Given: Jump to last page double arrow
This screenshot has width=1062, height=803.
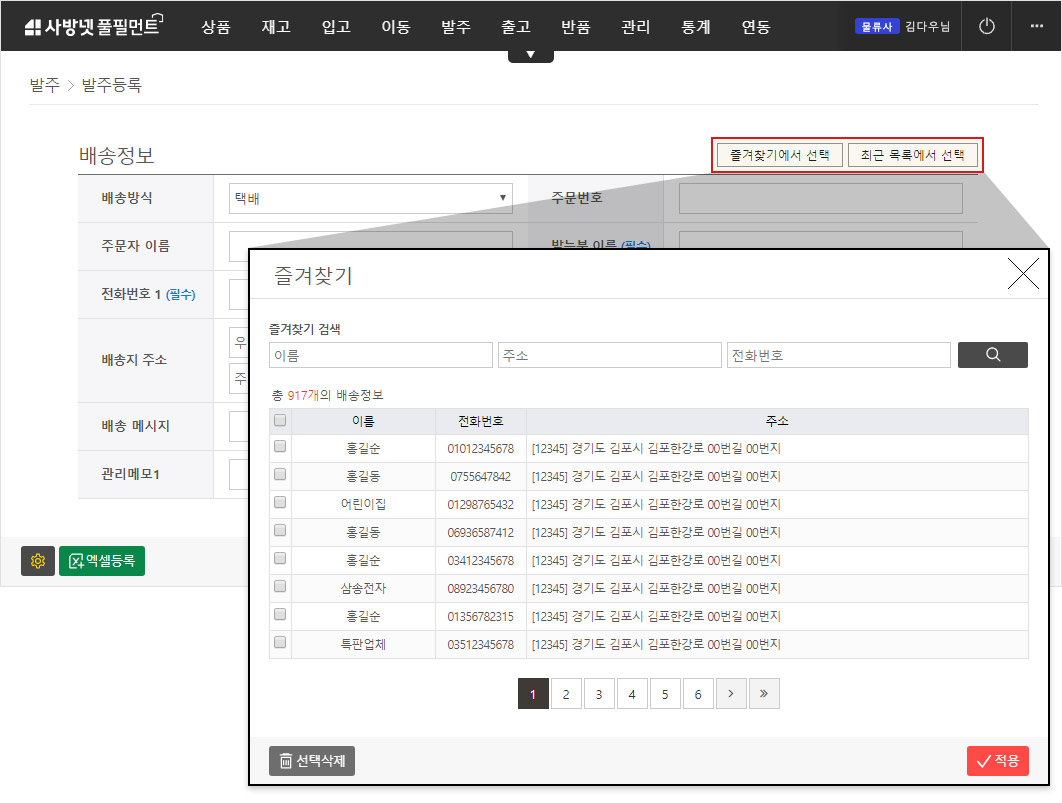Looking at the screenshot, I should tap(764, 693).
